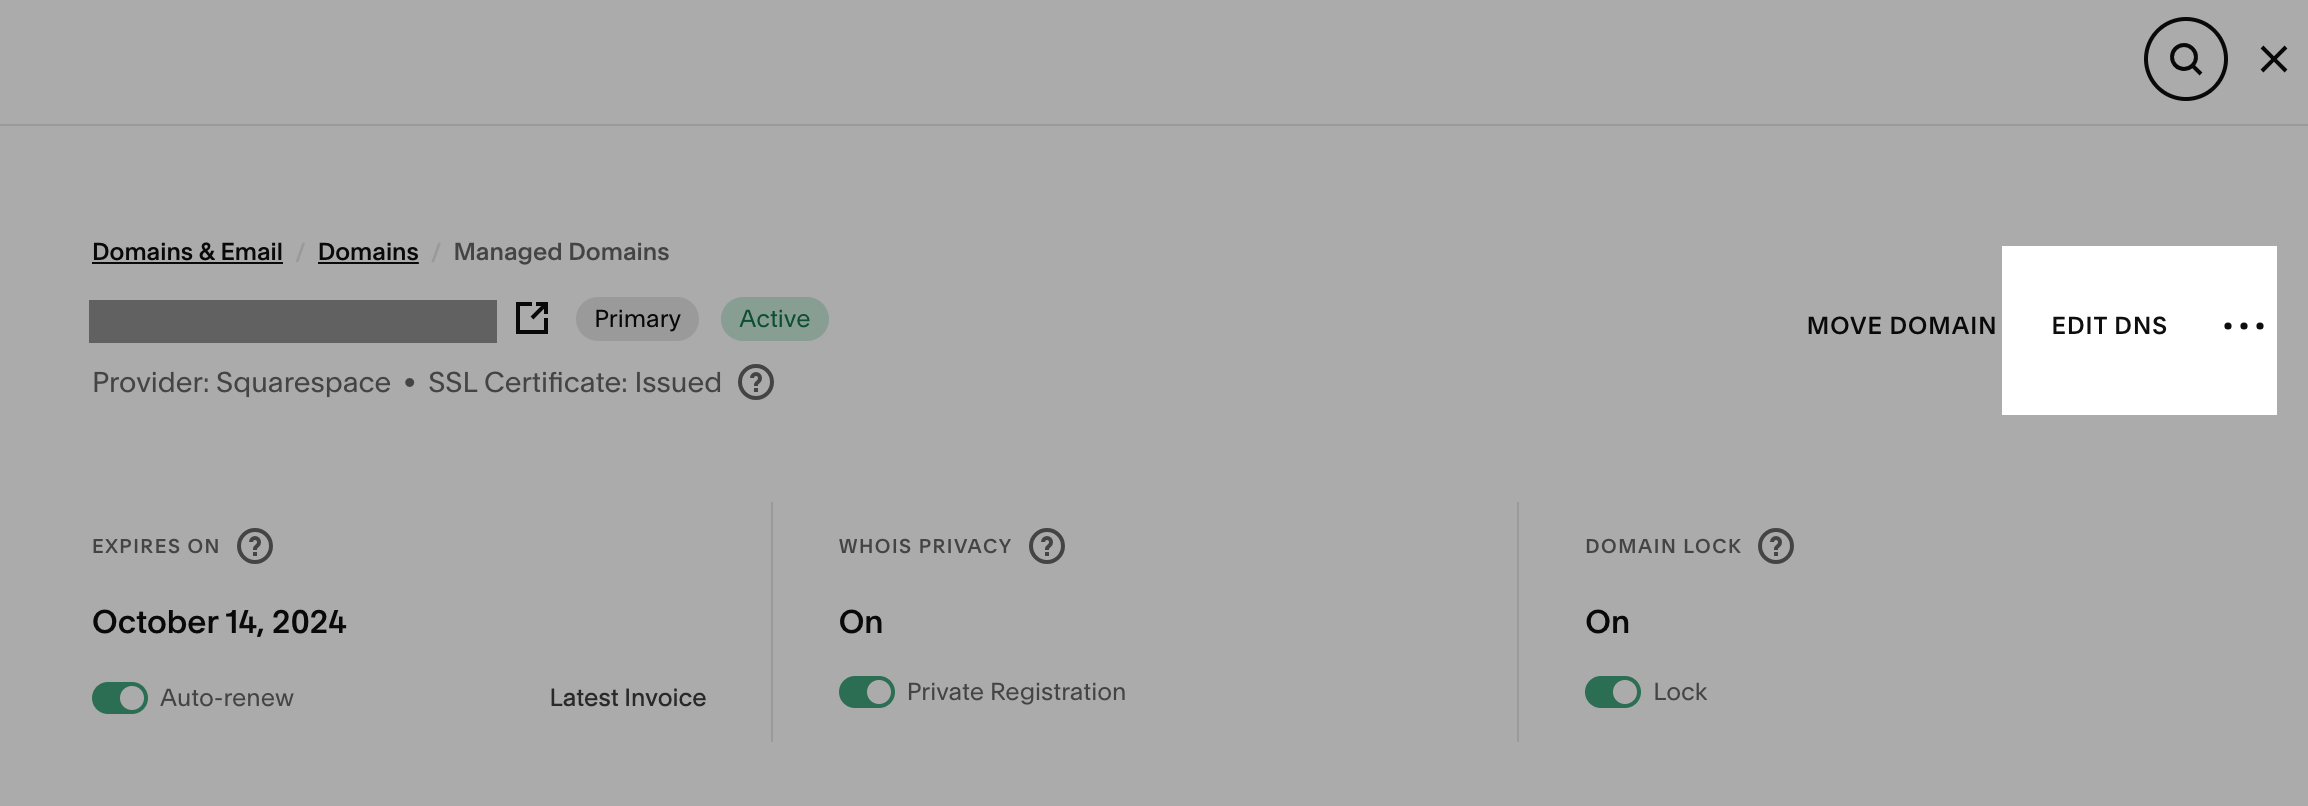Open the domain in a new tab icon

click(534, 318)
